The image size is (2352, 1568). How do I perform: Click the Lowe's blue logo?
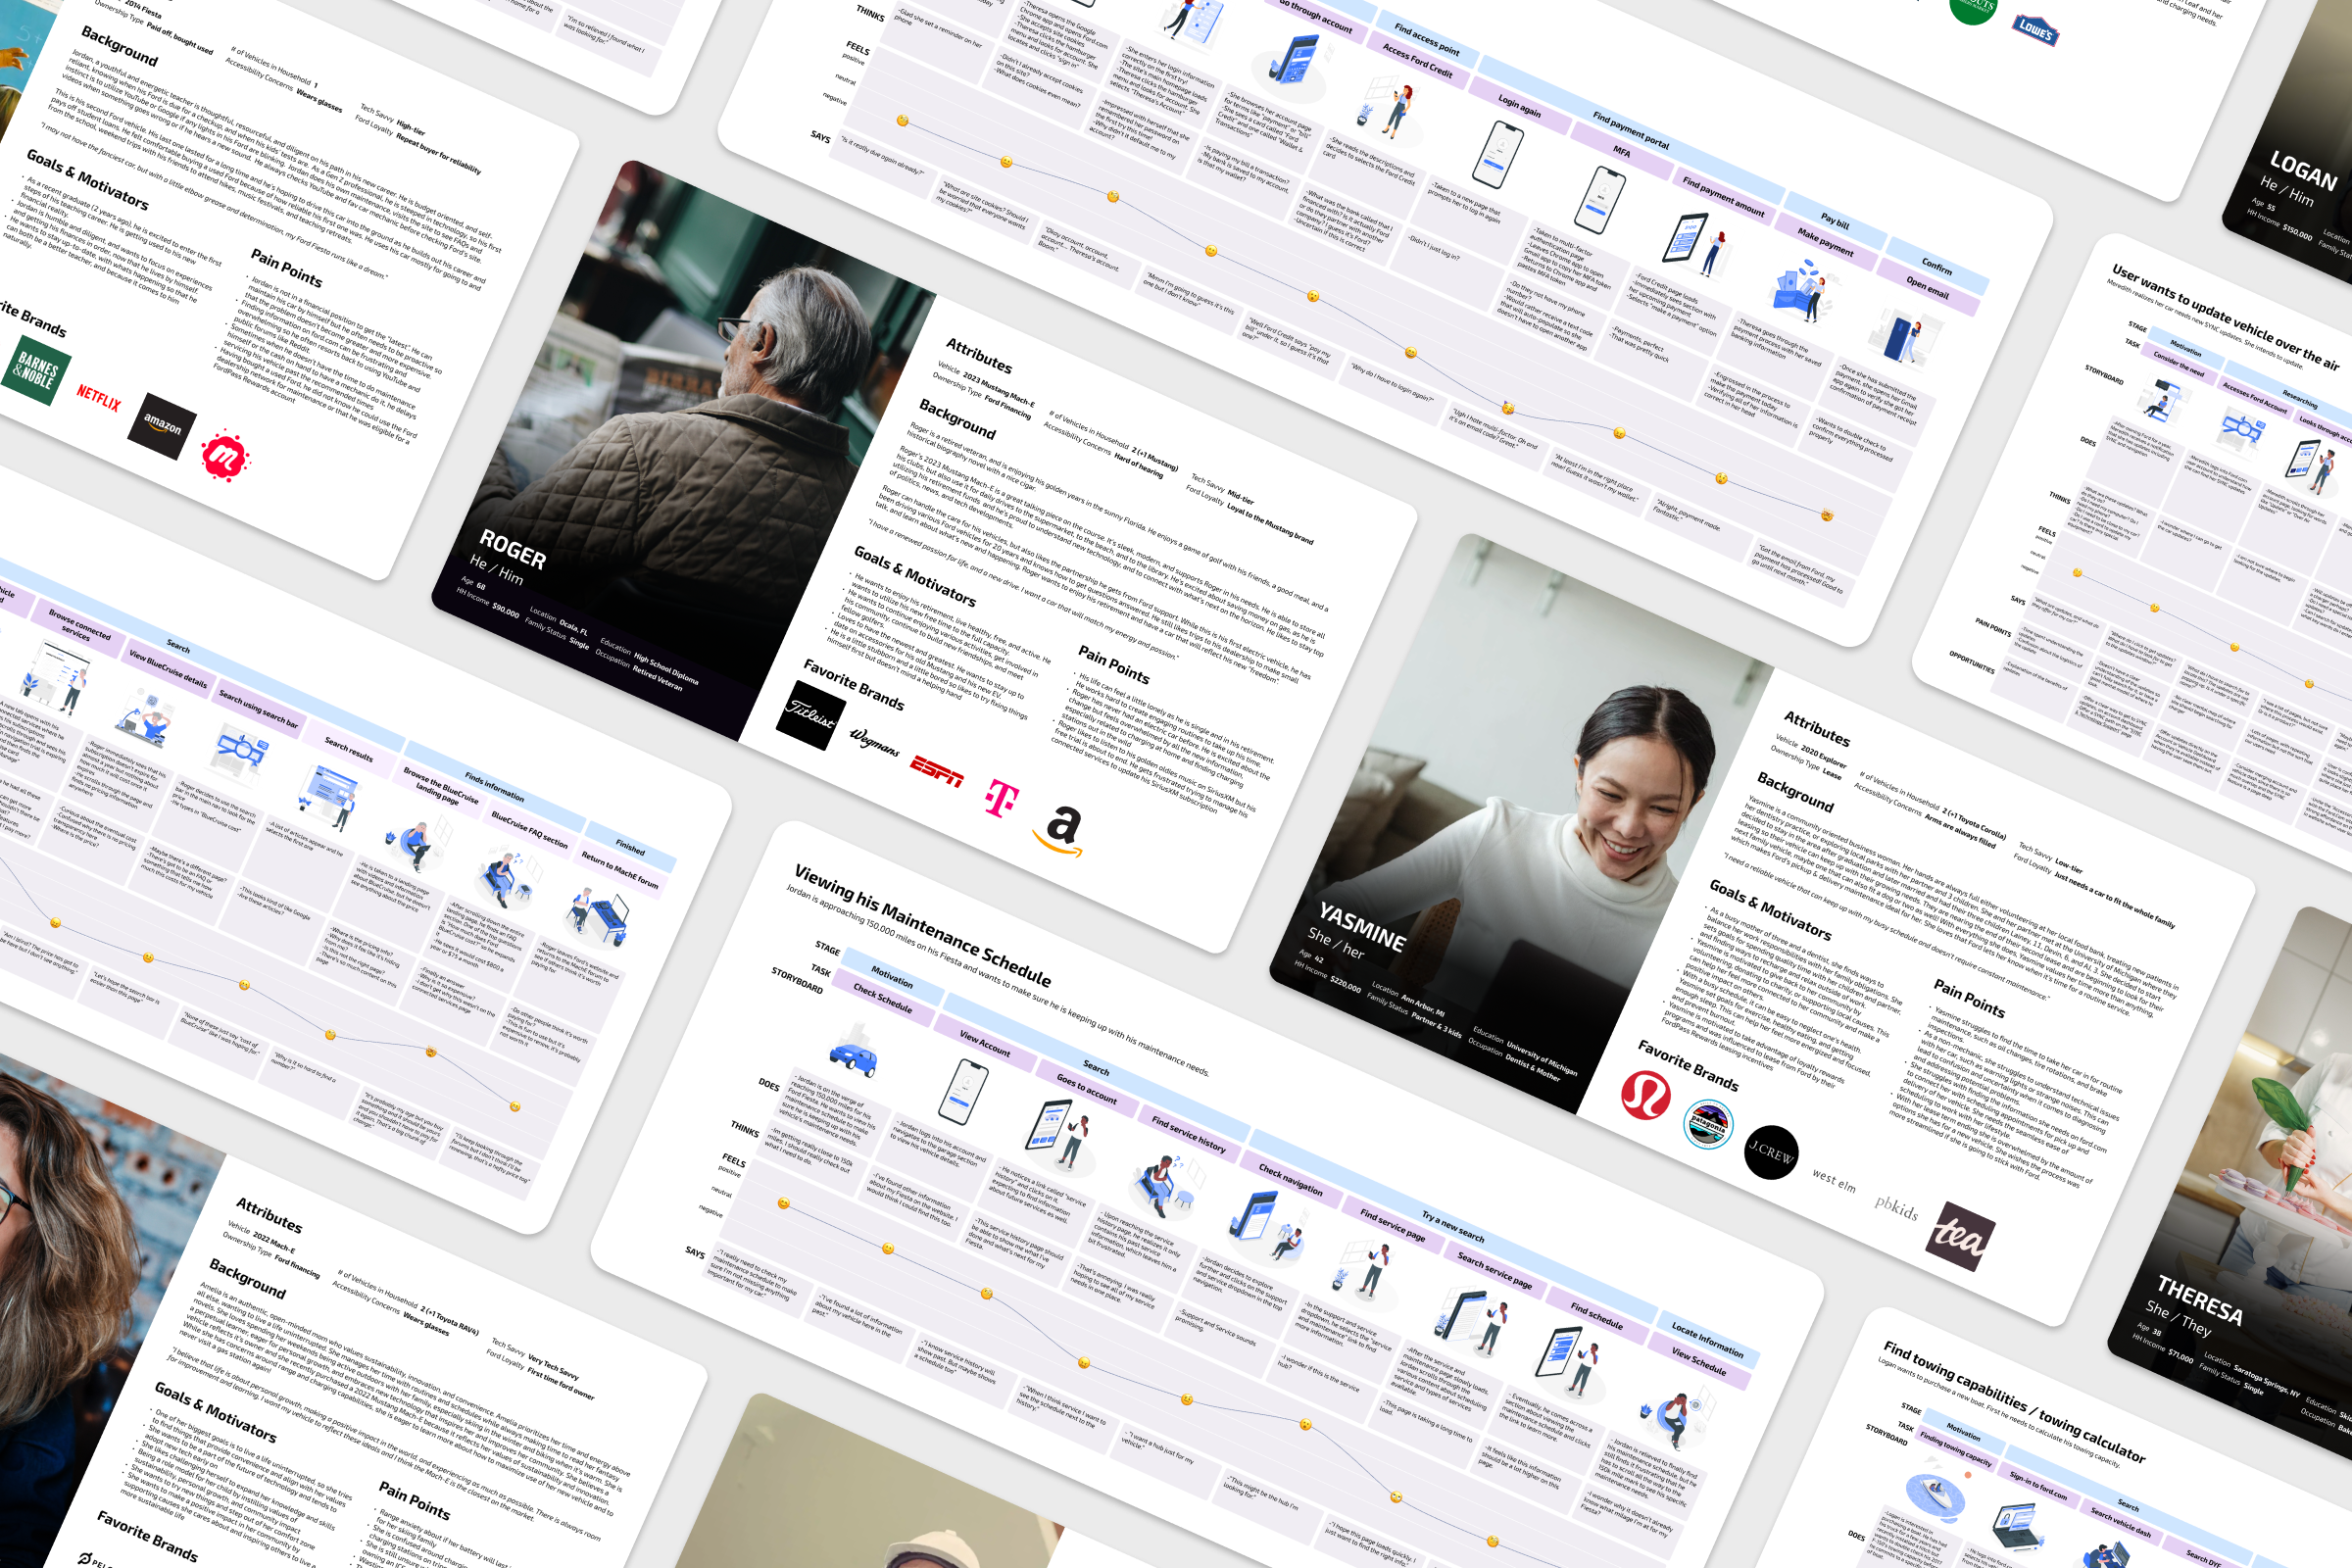(2035, 29)
